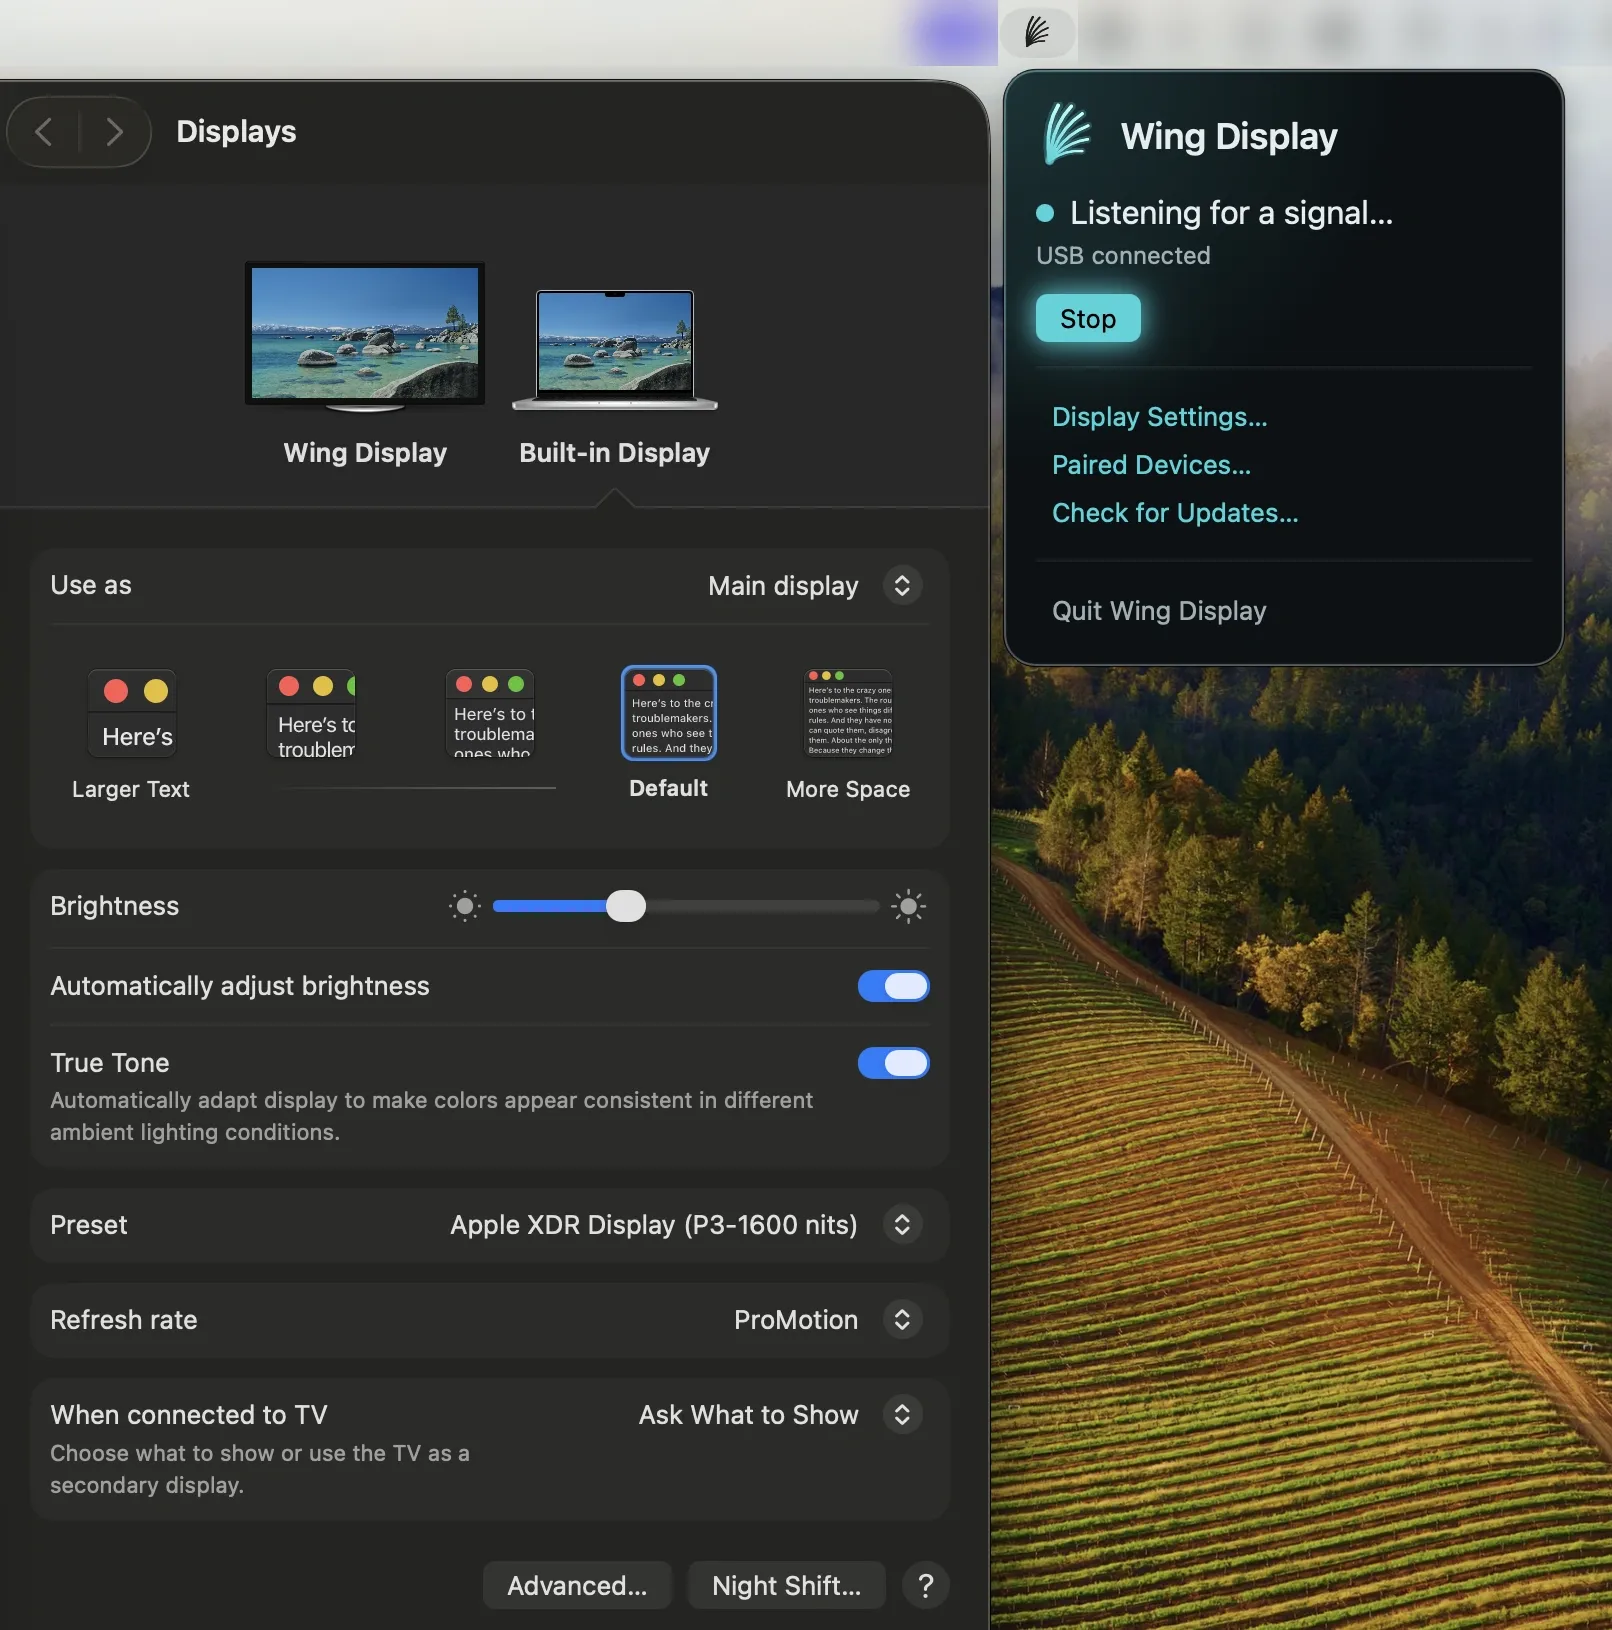Screen dimensions: 1612x1630
Task: Click the Advanced... button
Action: 577,1586
